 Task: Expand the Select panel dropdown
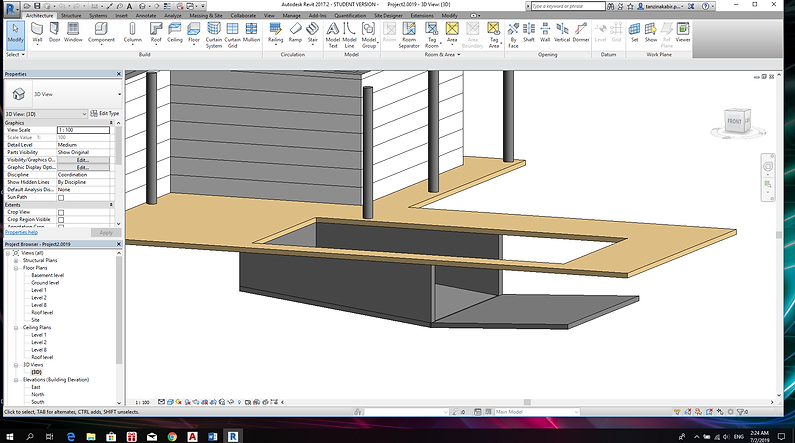pyautogui.click(x=15, y=54)
